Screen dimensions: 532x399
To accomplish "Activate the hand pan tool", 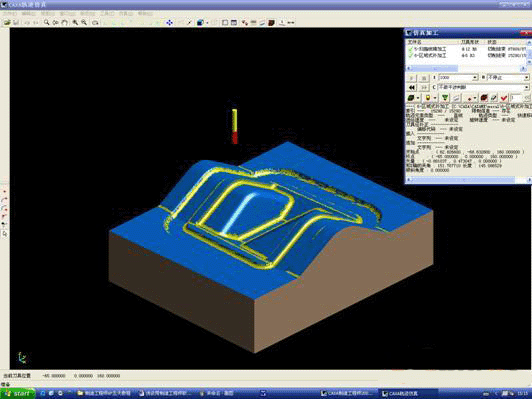I will pyautogui.click(x=64, y=22).
